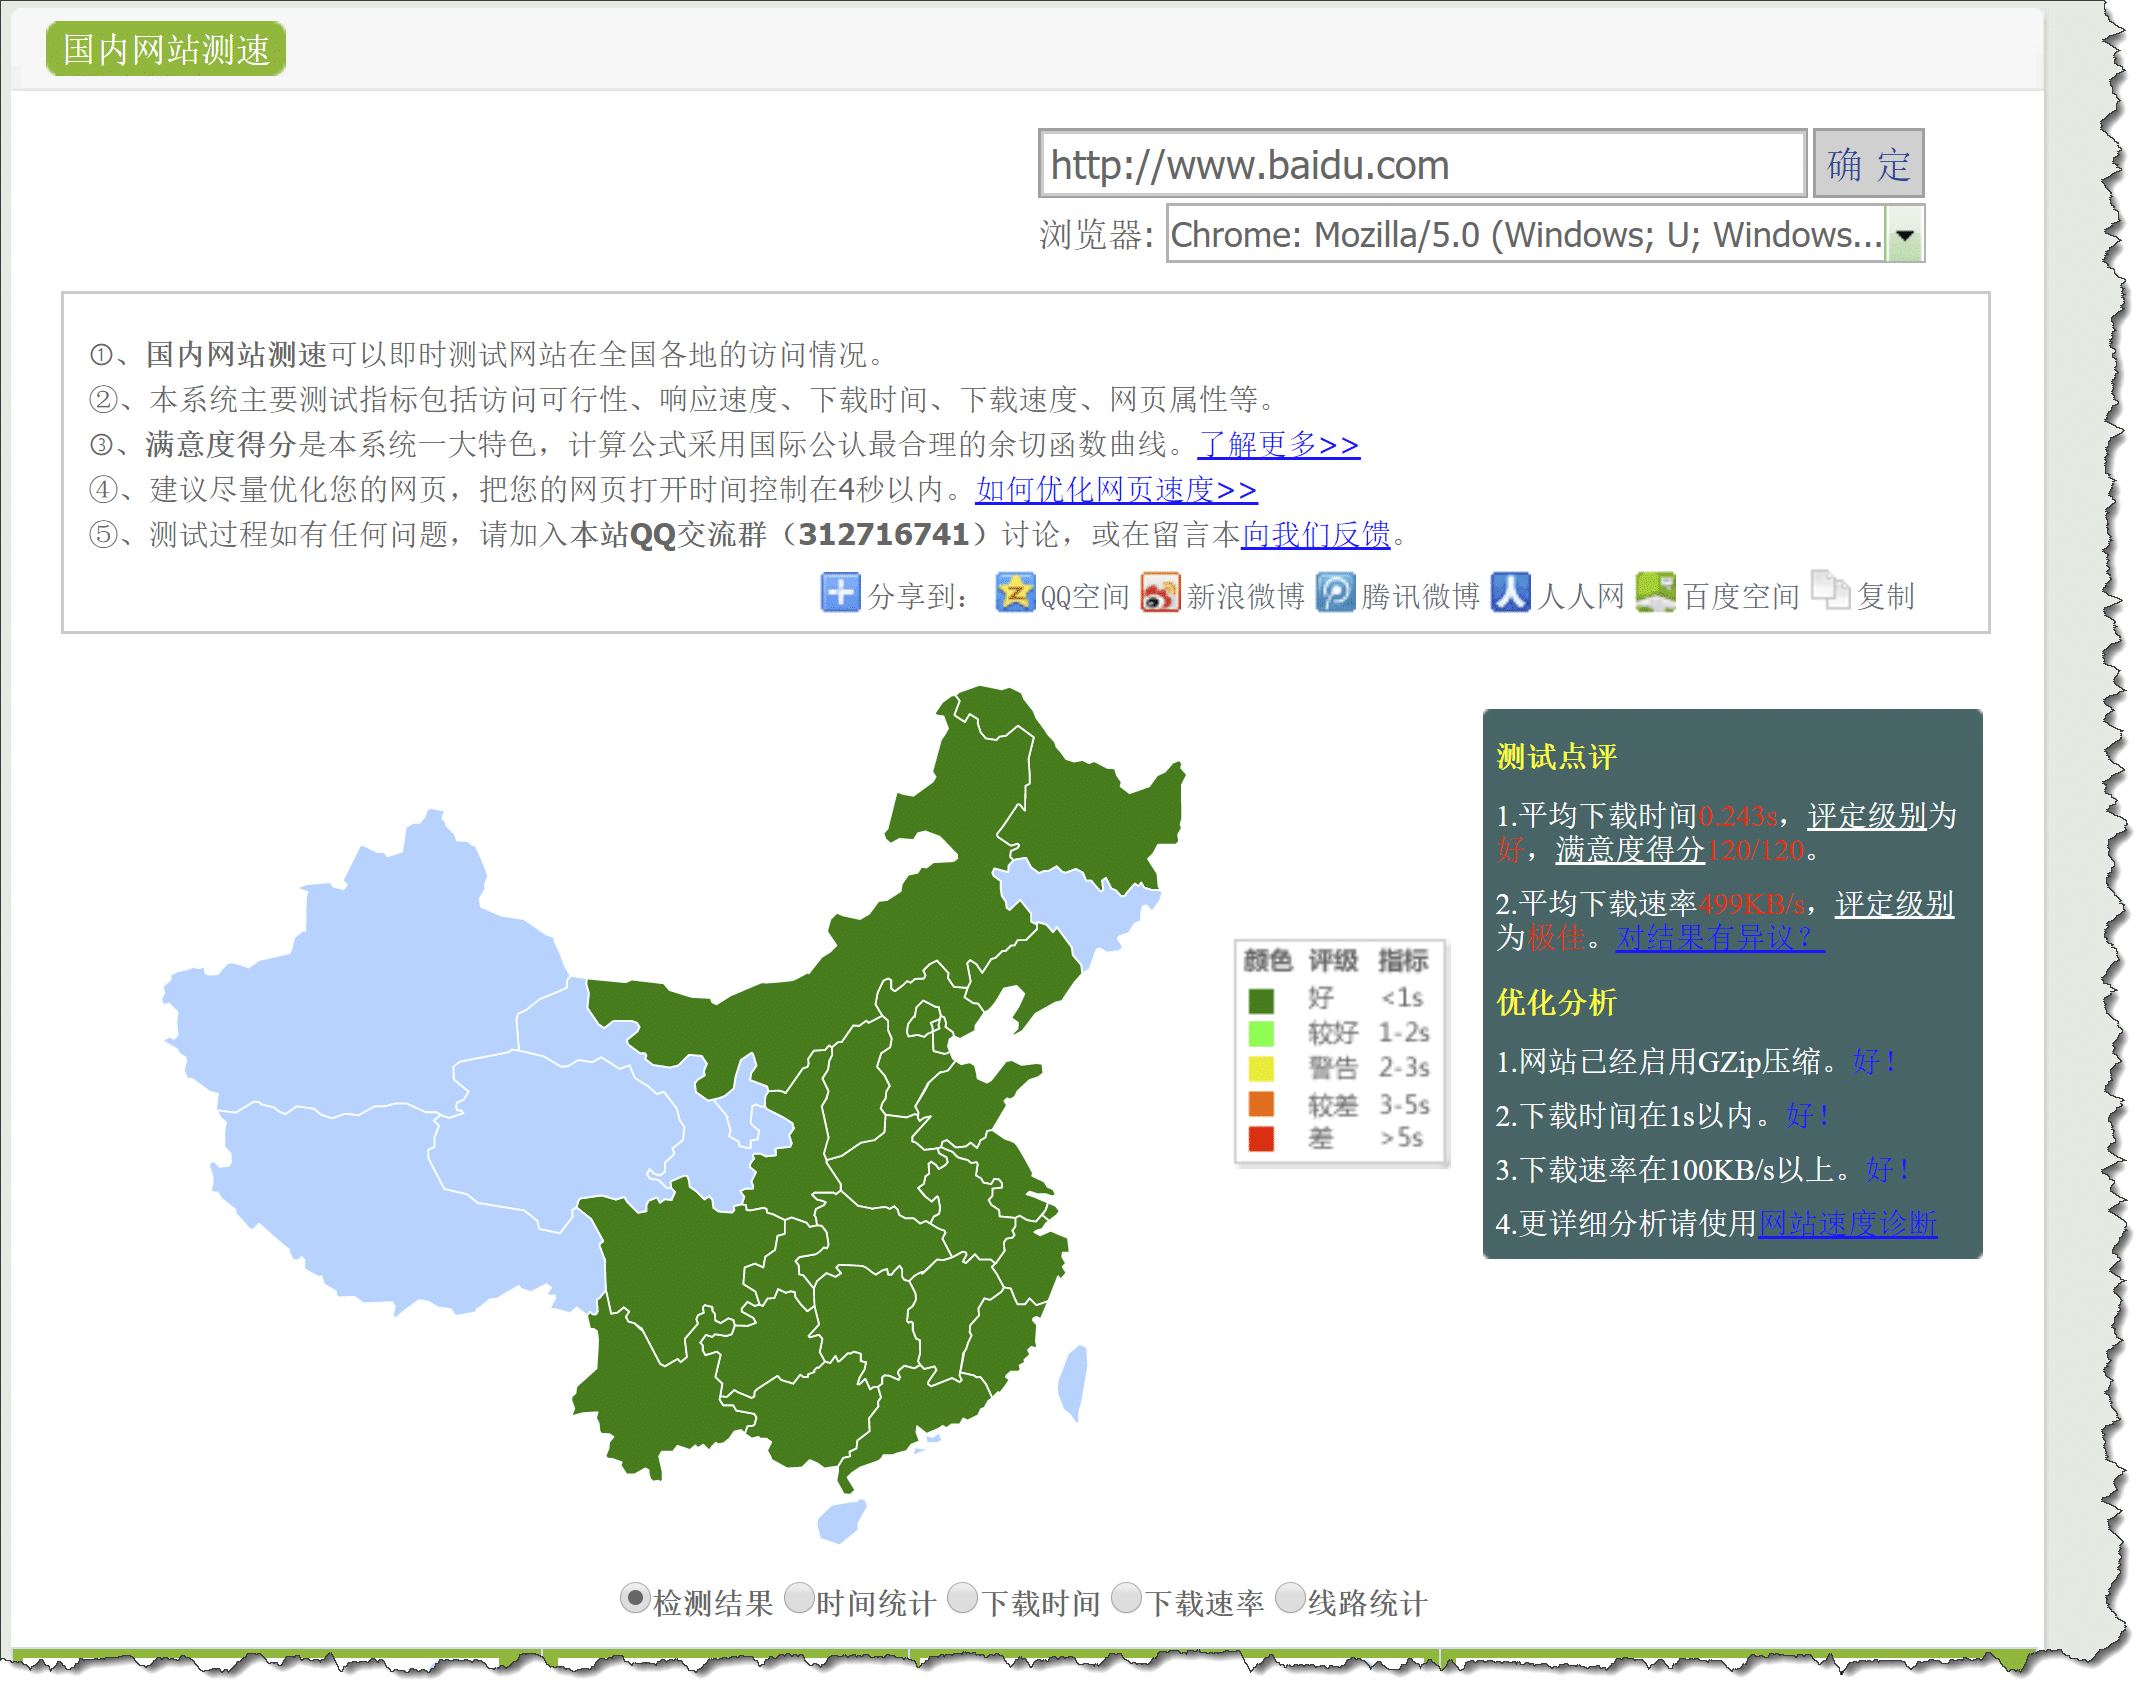Select the 下载速率 radio button
2148x1696 pixels.
pos(1127,1599)
